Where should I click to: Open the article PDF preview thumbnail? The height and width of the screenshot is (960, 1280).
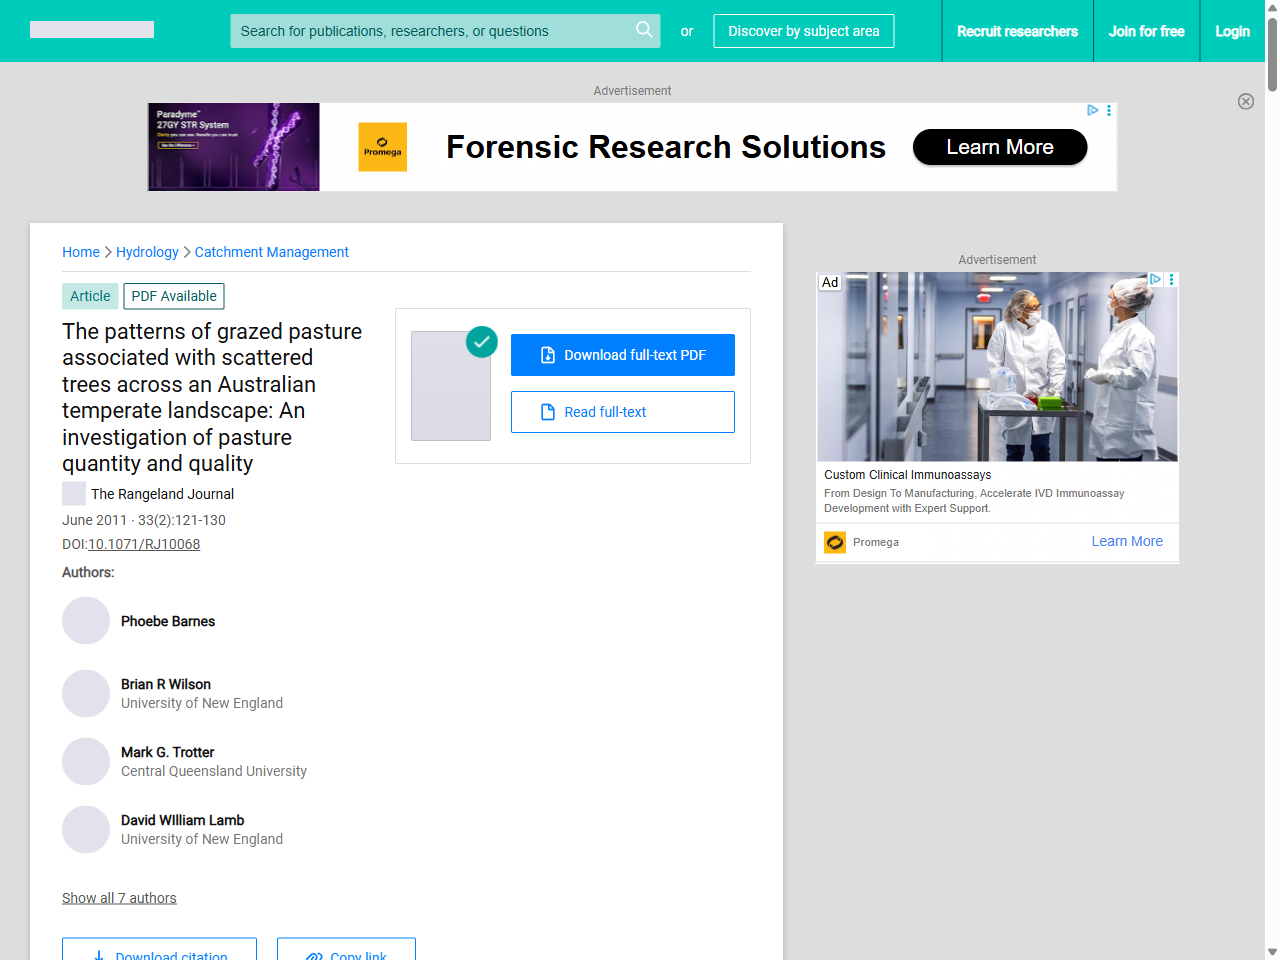click(x=451, y=386)
